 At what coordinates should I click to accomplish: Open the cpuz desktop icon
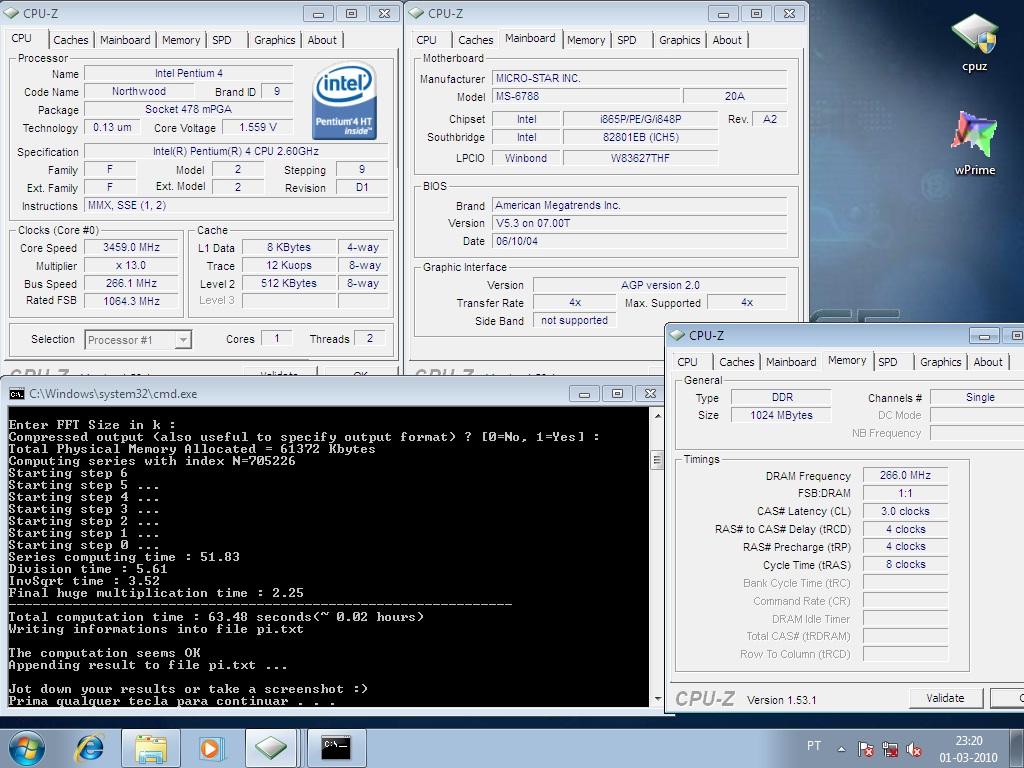click(974, 40)
